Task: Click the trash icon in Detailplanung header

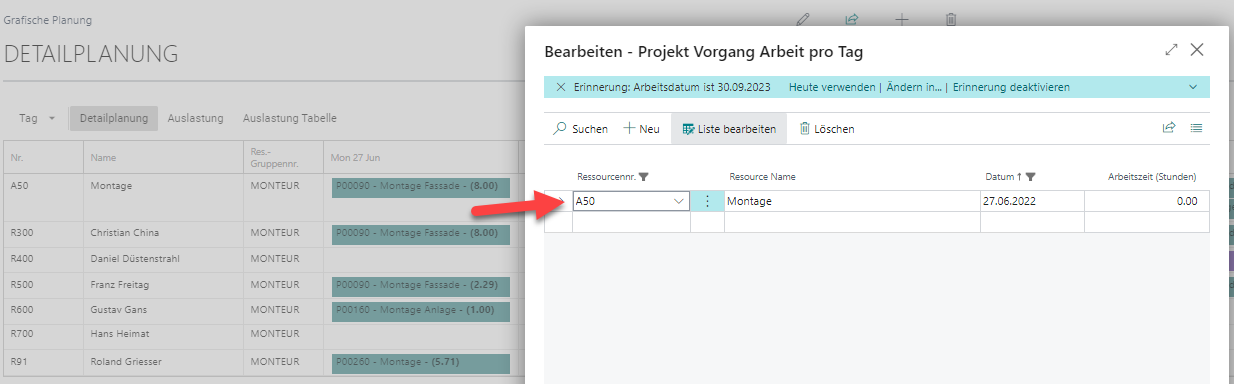Action: pos(951,19)
